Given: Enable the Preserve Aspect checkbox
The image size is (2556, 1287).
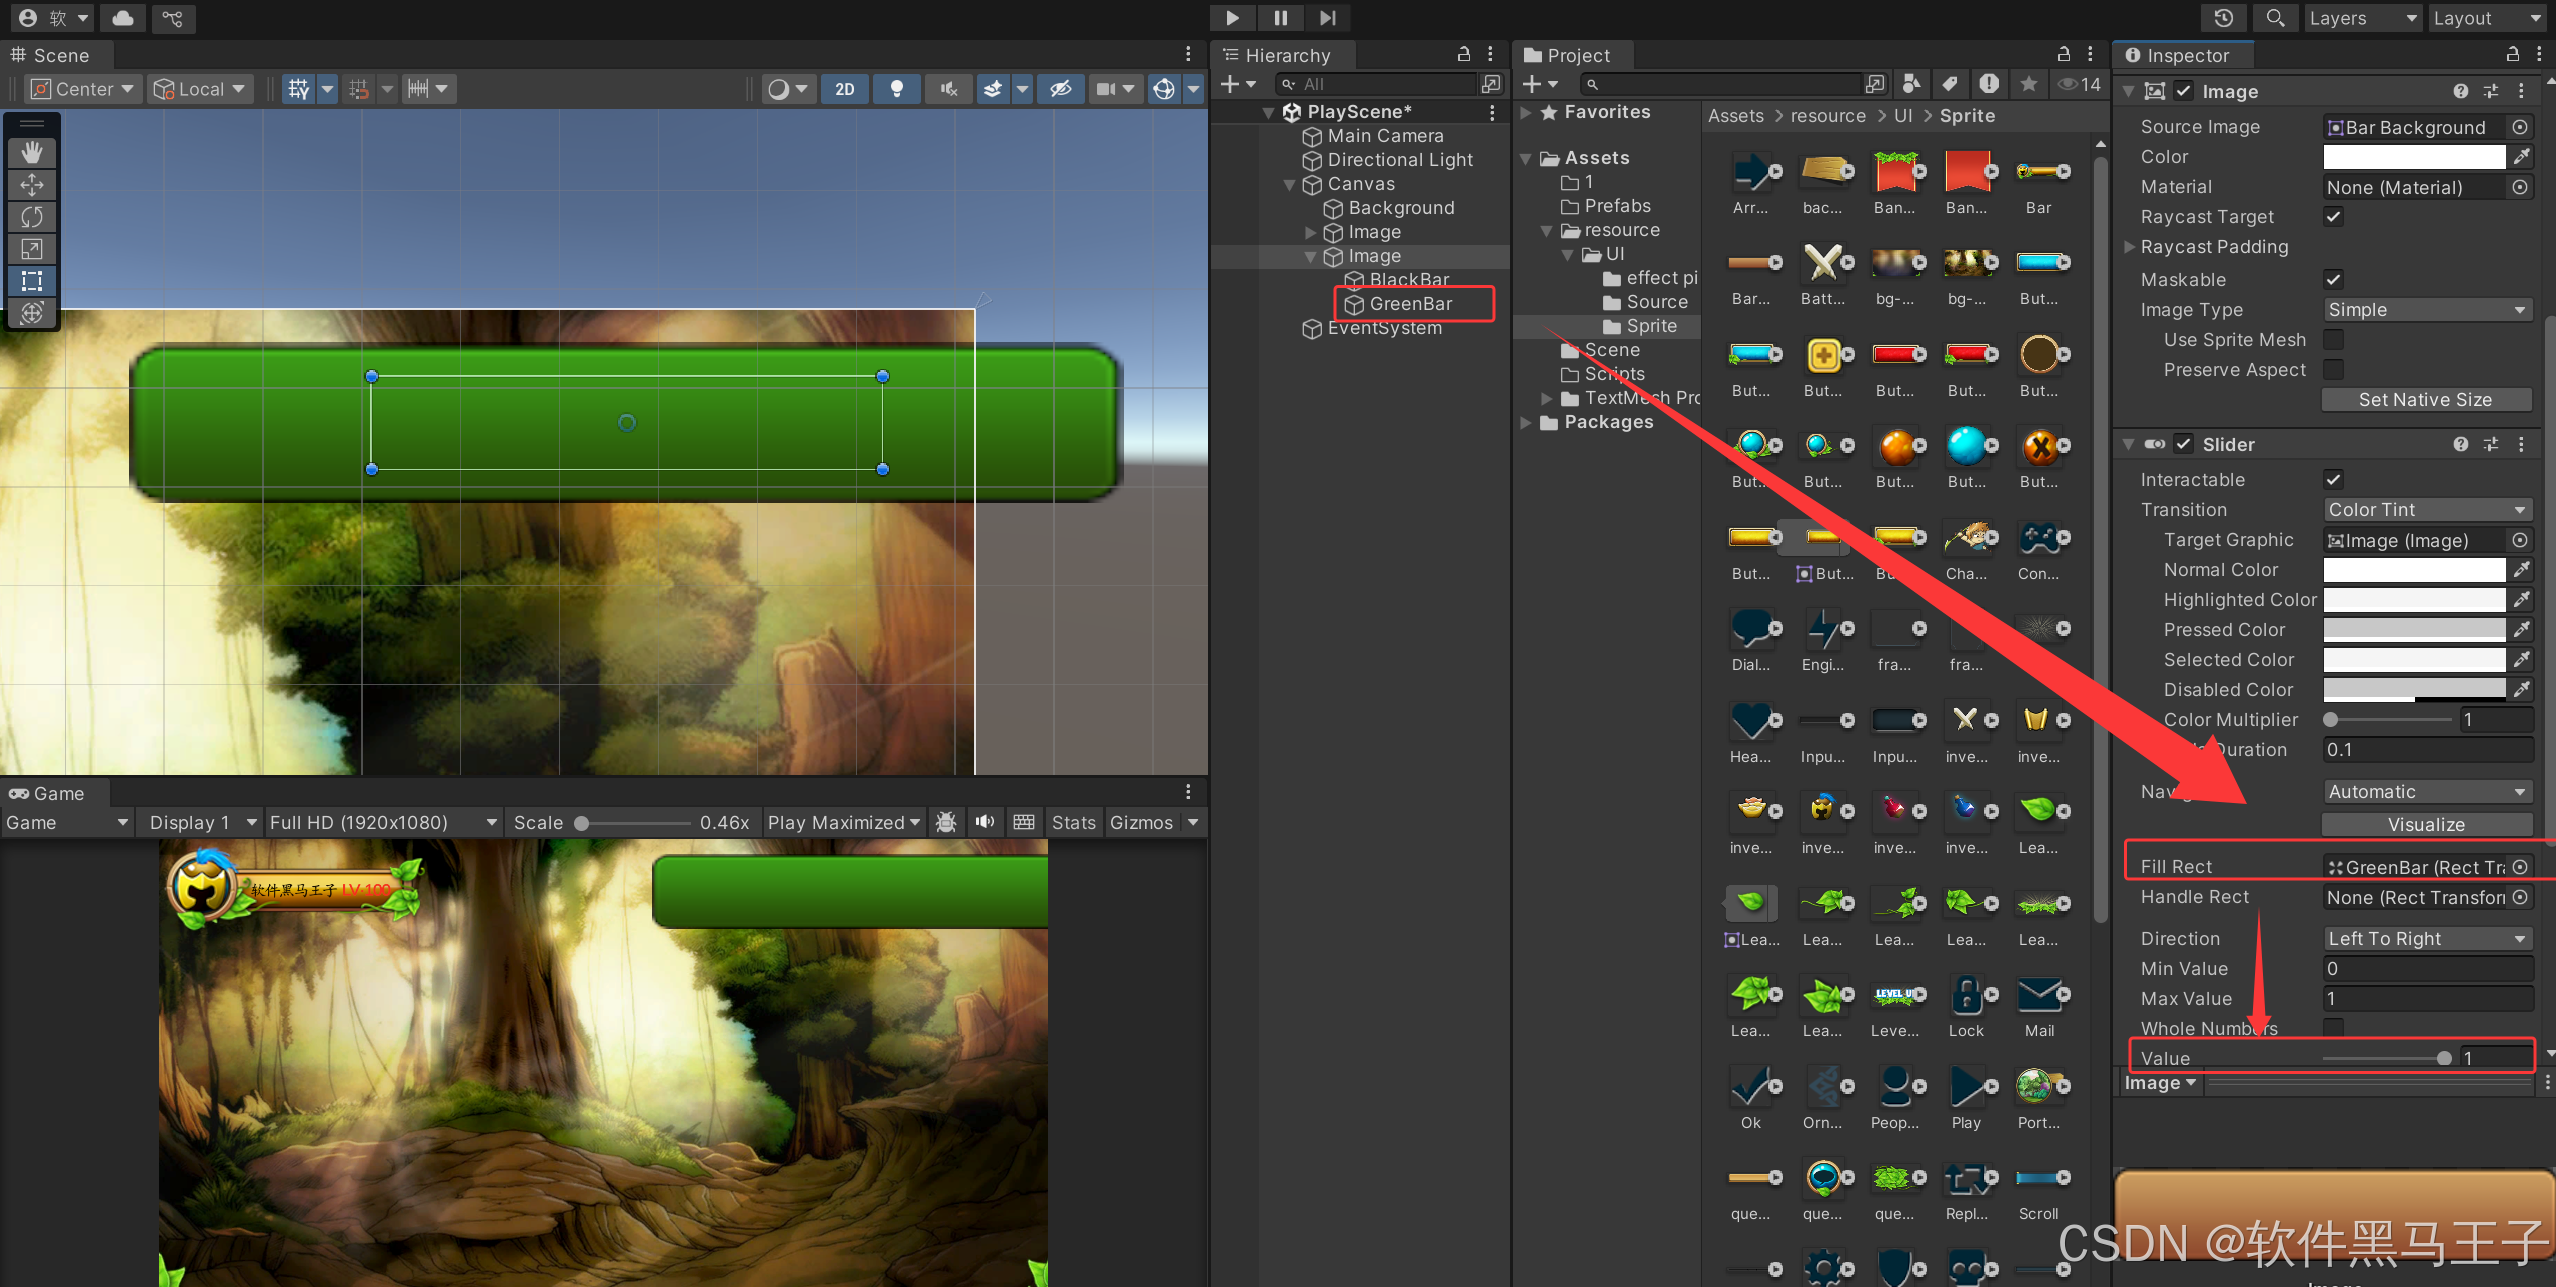Looking at the screenshot, I should (2333, 370).
